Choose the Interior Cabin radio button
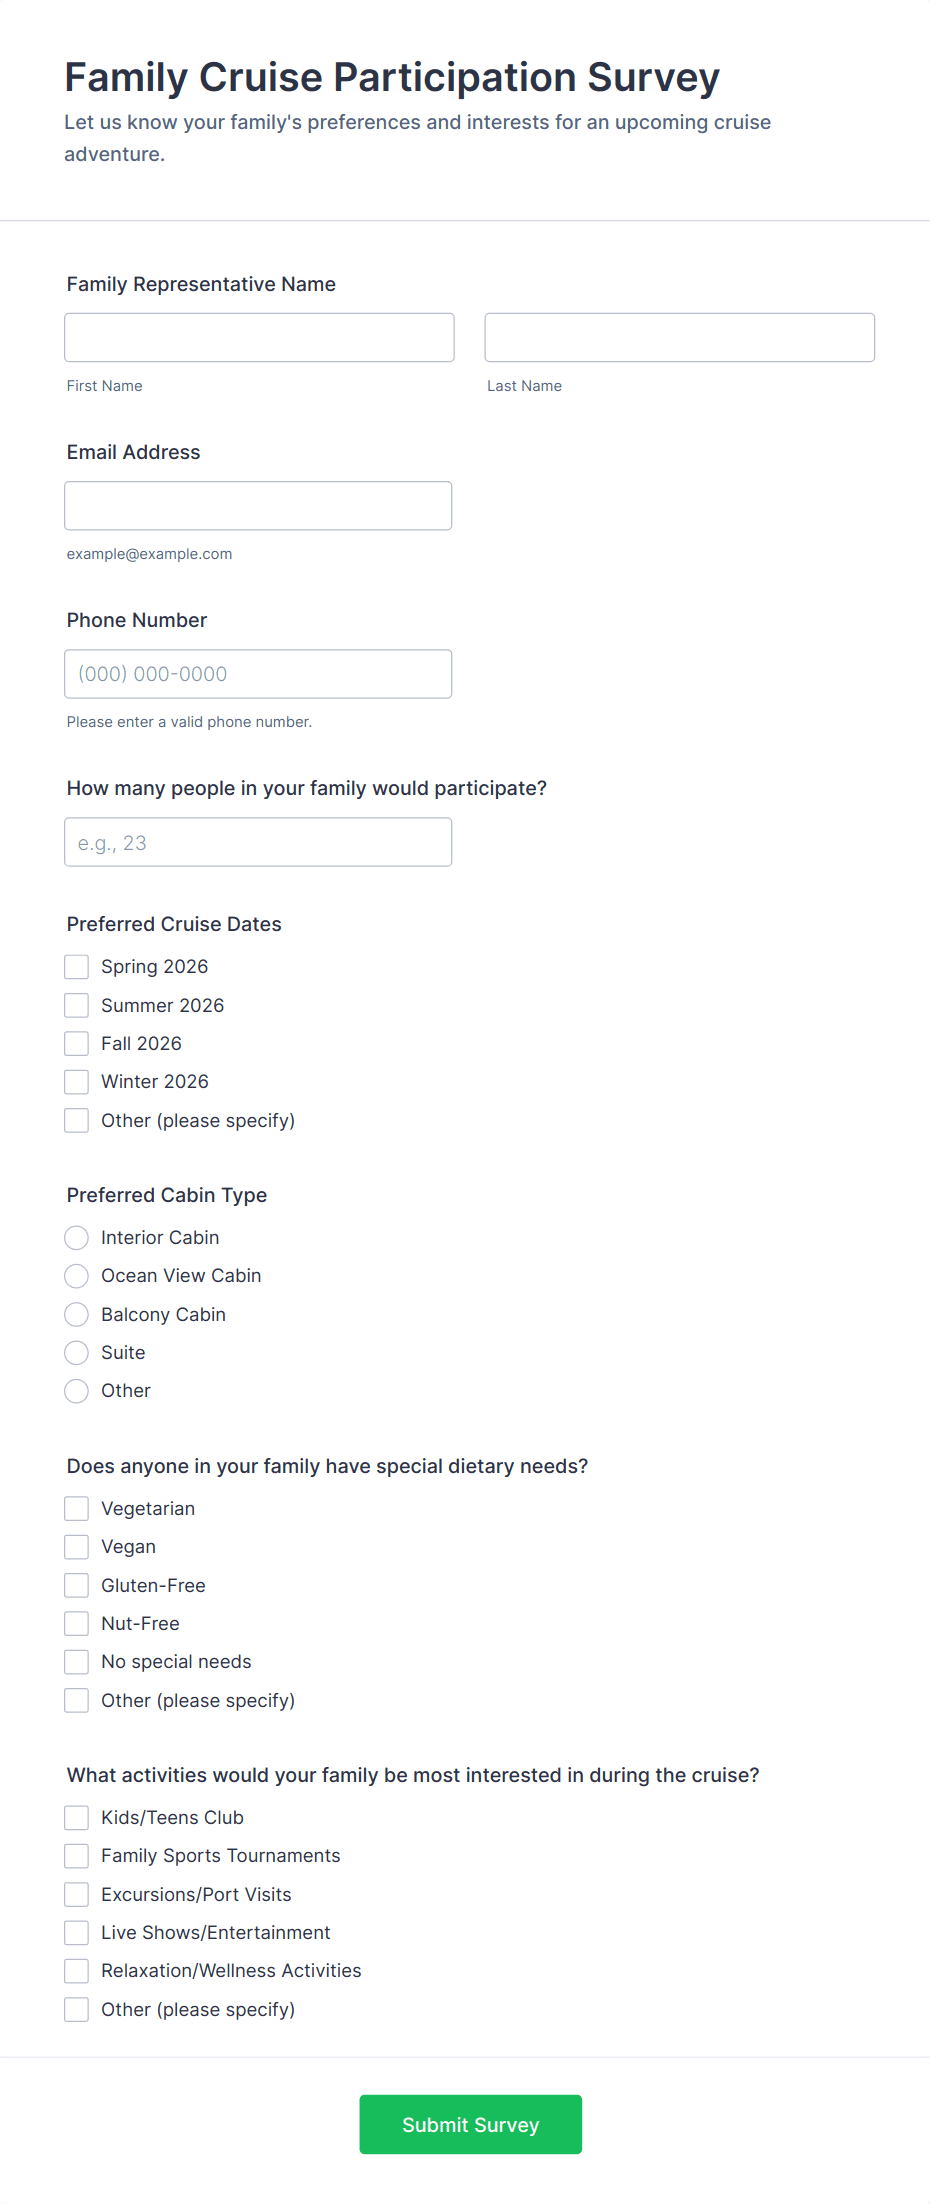The height and width of the screenshot is (2204, 930). (x=77, y=1238)
